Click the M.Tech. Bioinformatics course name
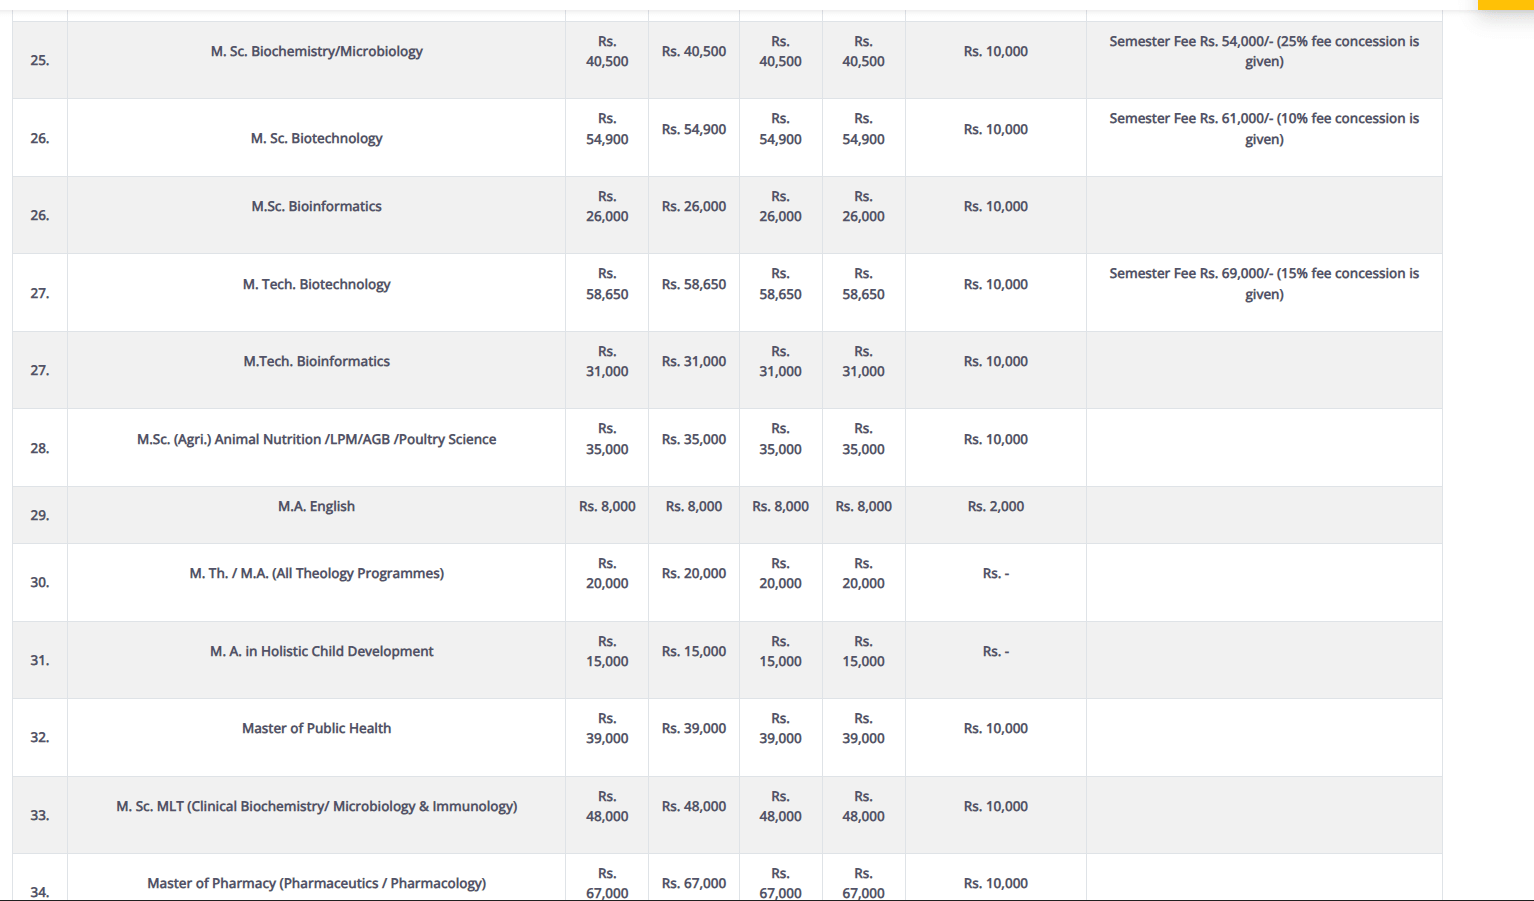The image size is (1534, 901). (x=316, y=362)
